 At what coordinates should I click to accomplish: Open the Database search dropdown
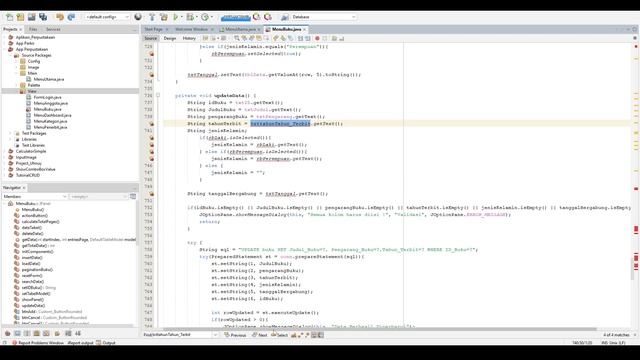pos(353,17)
